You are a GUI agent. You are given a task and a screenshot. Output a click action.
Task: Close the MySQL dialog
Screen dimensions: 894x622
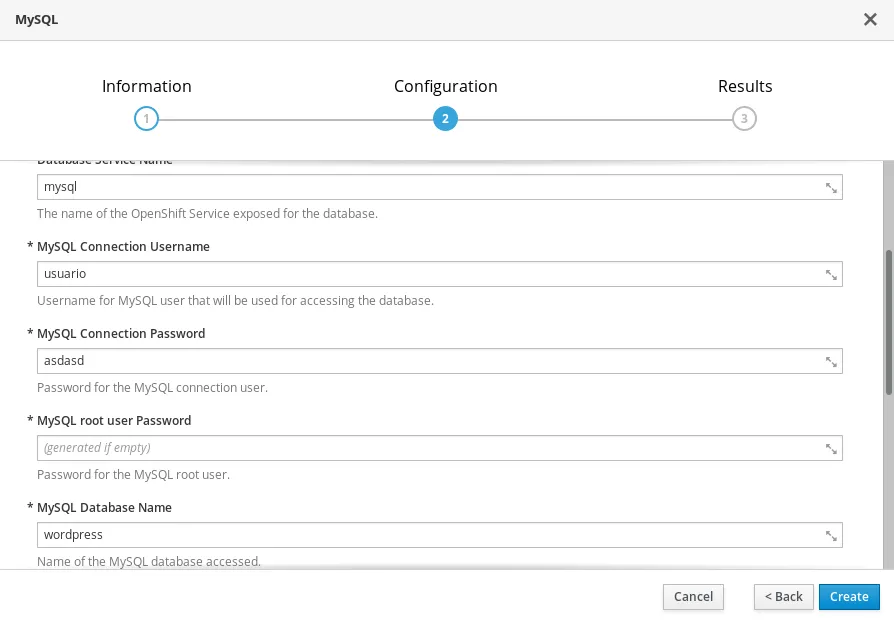click(870, 20)
